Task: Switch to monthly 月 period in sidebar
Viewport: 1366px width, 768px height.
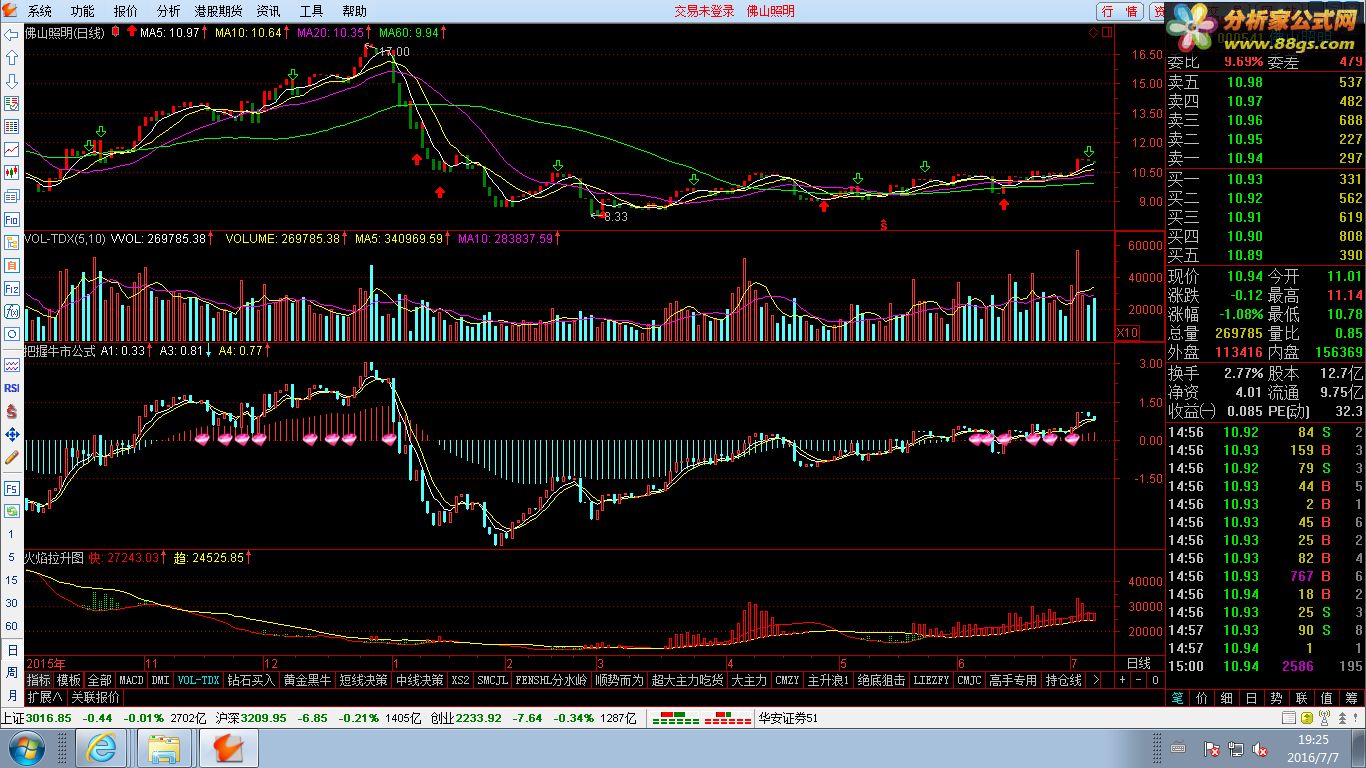Action: tap(12, 695)
